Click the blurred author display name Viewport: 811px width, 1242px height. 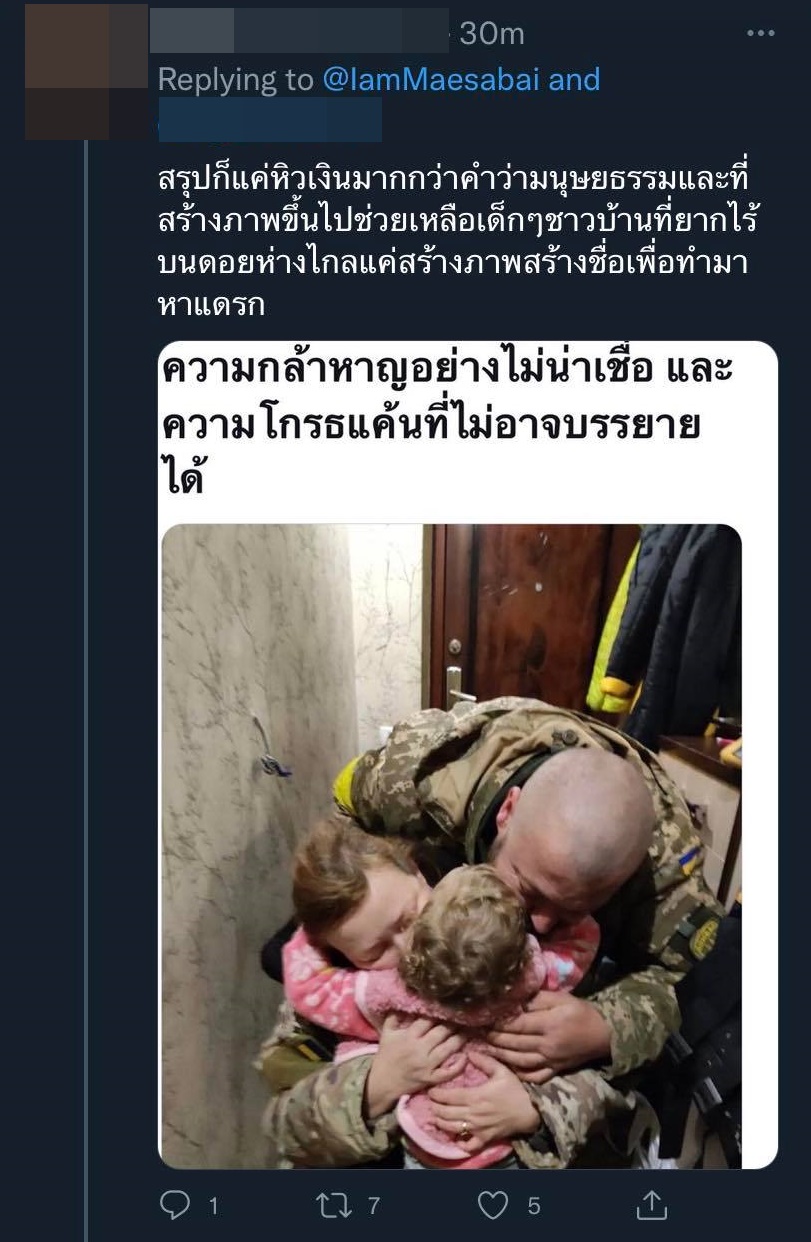click(x=300, y=31)
